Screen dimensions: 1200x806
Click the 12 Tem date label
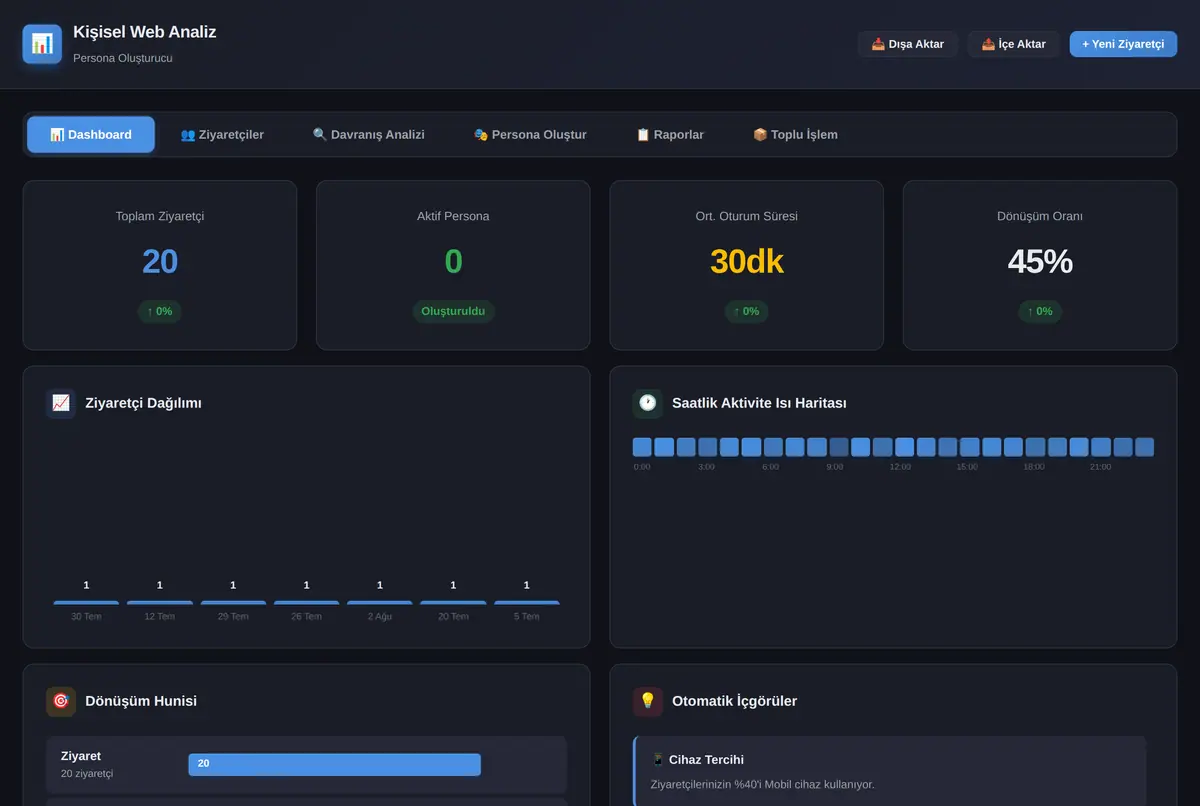[159, 617]
